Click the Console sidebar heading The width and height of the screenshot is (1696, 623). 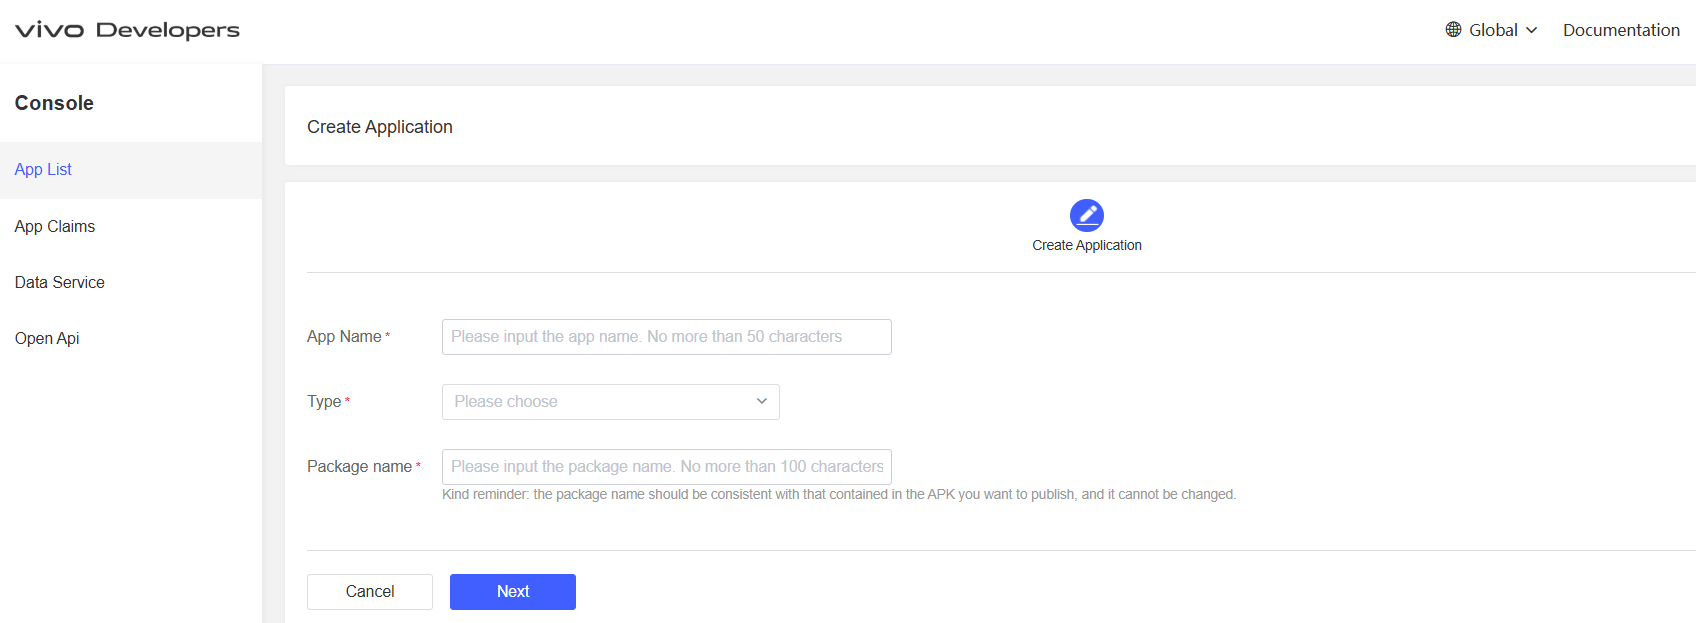tap(54, 103)
